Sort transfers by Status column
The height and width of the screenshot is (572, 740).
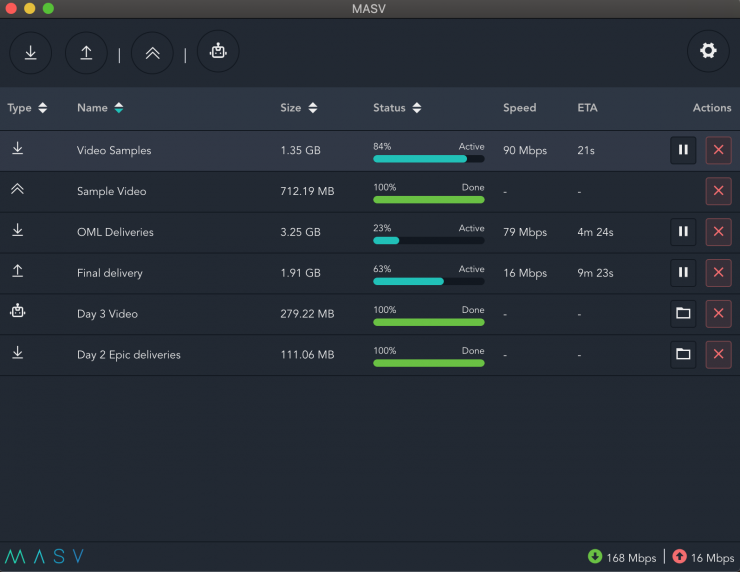point(397,108)
